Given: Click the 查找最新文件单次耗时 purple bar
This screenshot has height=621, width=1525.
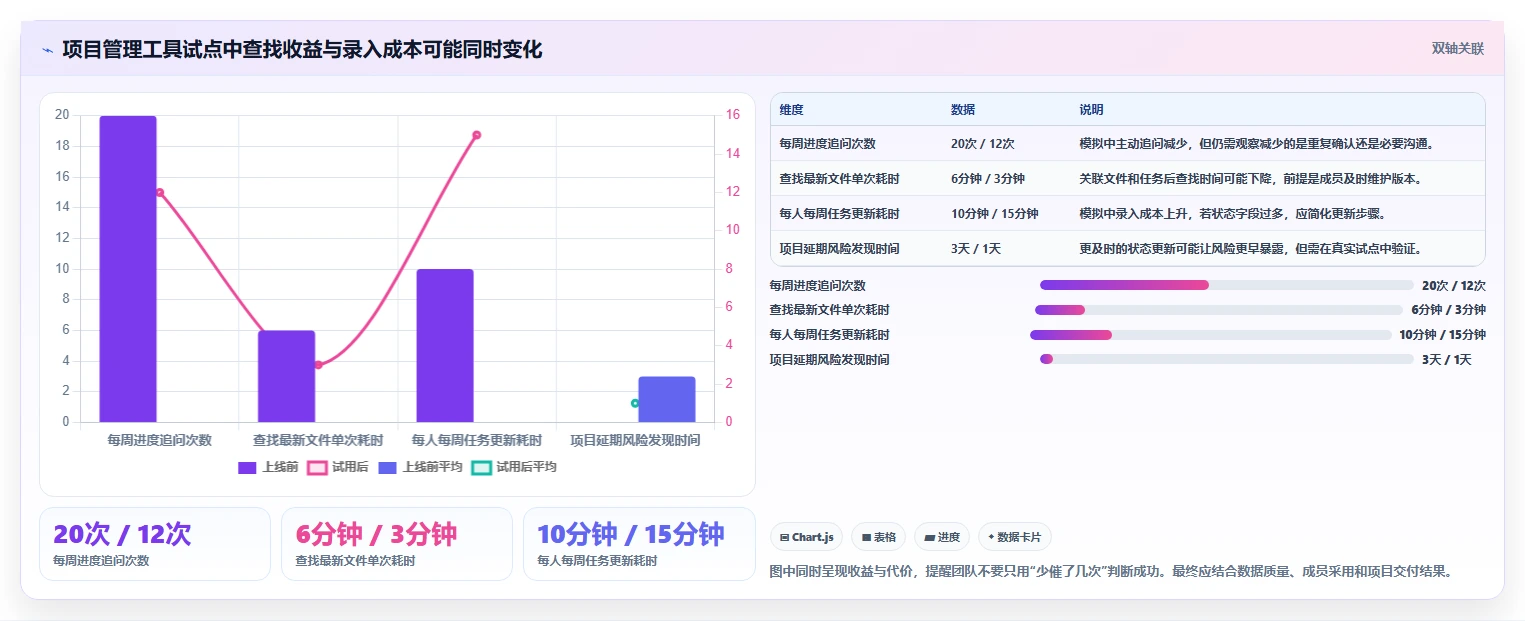Looking at the screenshot, I should point(286,376).
